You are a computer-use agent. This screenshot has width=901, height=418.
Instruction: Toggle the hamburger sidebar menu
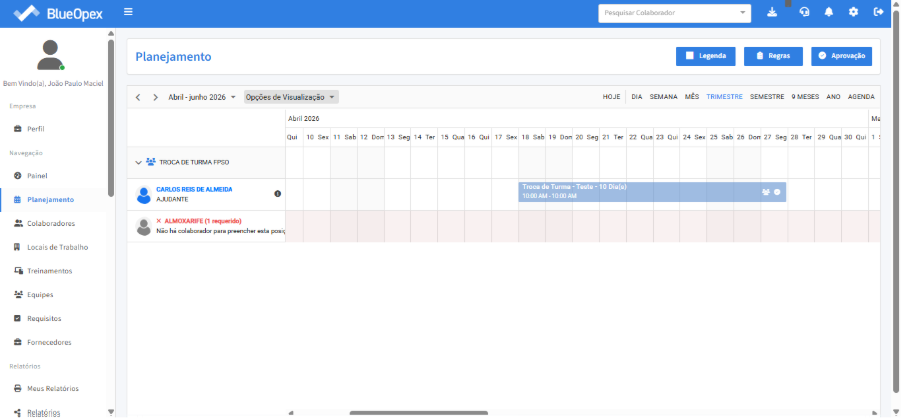pos(128,11)
